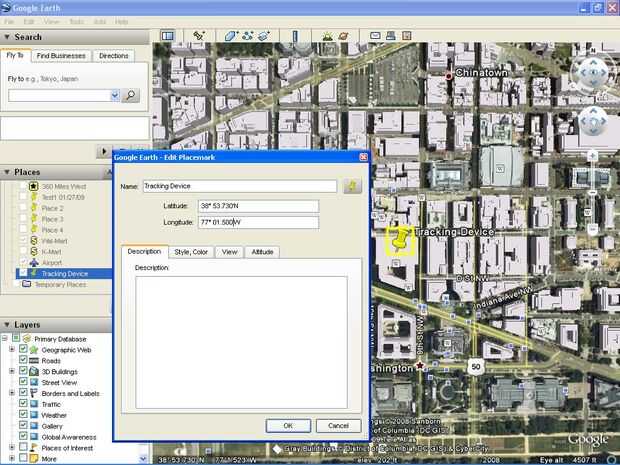
Task: Click the View in Google Maps icon
Action: 406,36
